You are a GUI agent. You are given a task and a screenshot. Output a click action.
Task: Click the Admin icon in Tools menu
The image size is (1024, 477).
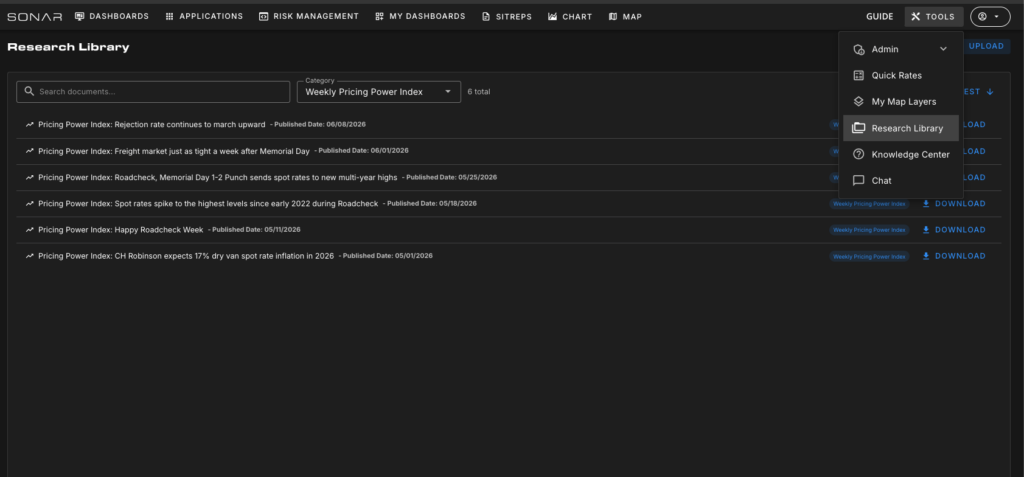click(859, 50)
